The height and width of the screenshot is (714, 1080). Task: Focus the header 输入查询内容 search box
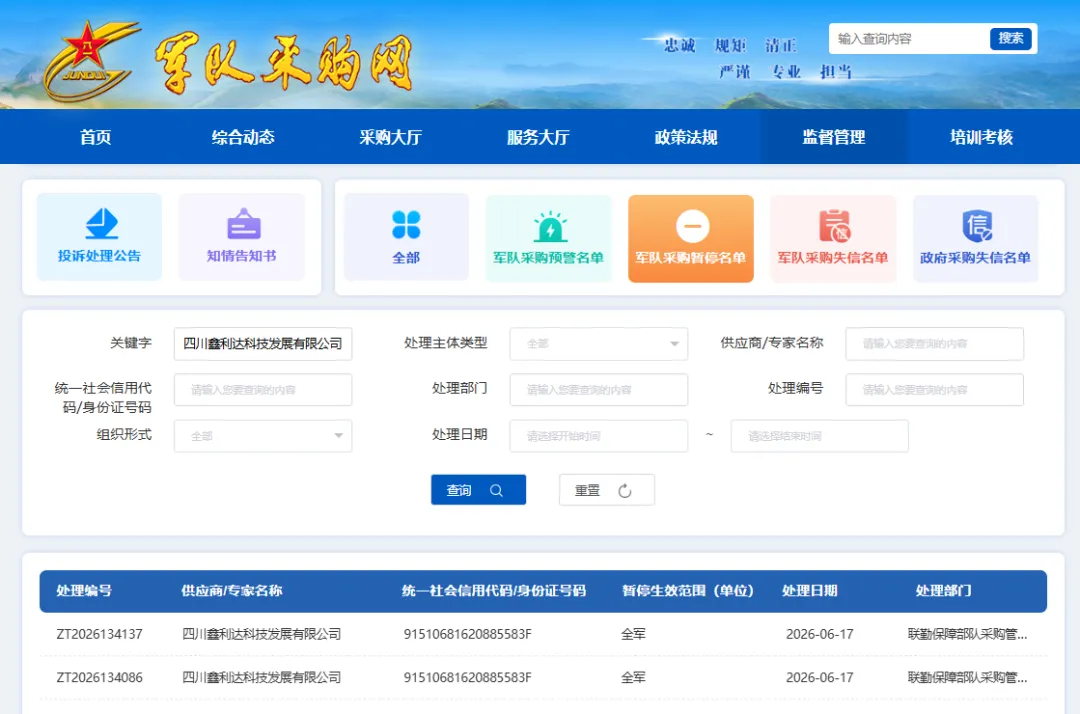(x=909, y=39)
